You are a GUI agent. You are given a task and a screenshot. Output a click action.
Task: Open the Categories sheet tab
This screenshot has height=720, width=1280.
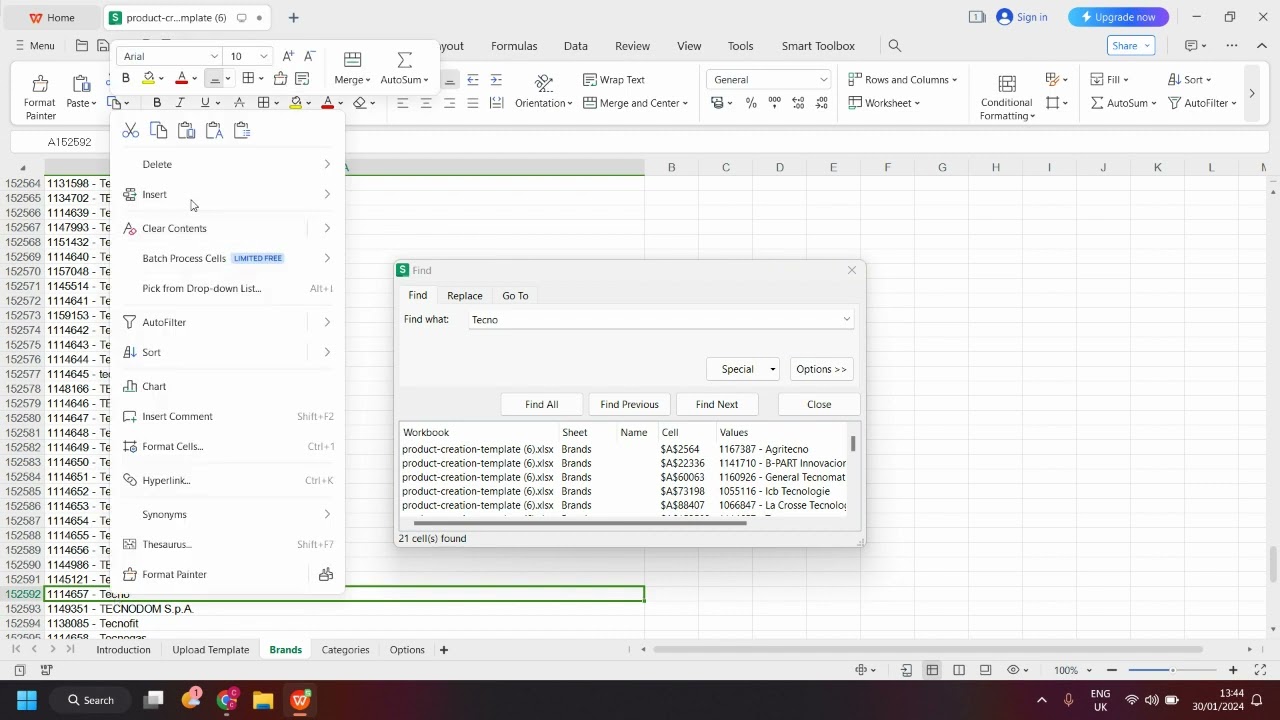[345, 650]
